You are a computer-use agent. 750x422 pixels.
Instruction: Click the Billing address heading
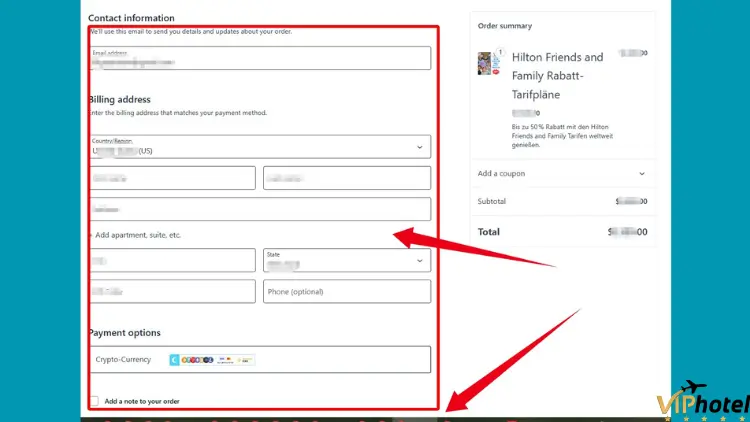coord(120,100)
